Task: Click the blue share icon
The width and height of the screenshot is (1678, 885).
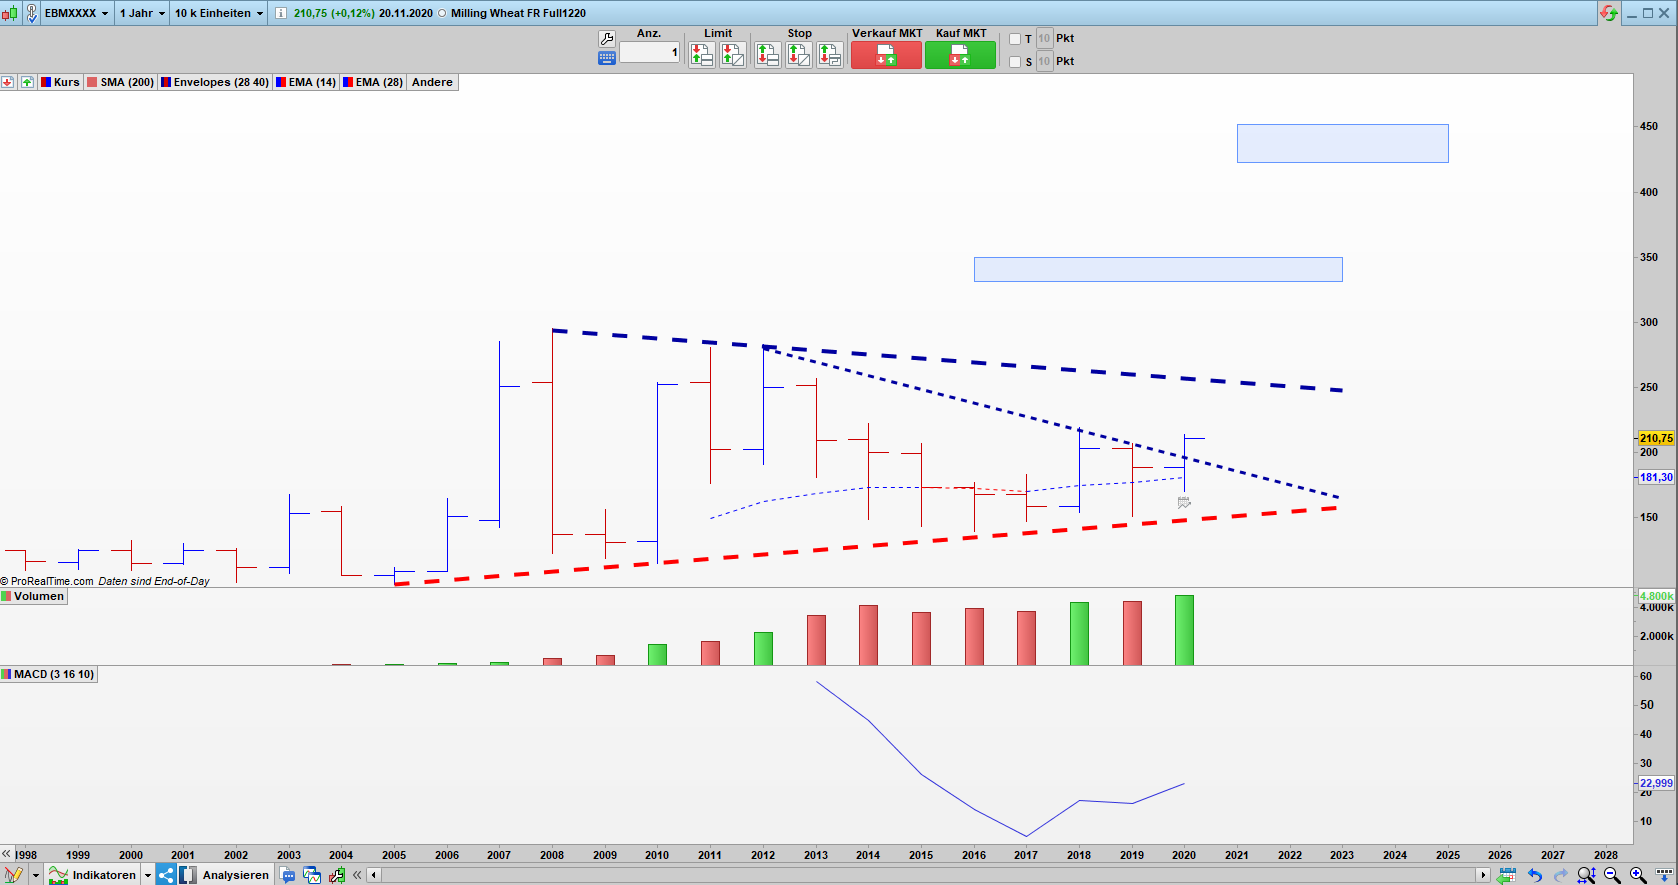Action: tap(166, 875)
